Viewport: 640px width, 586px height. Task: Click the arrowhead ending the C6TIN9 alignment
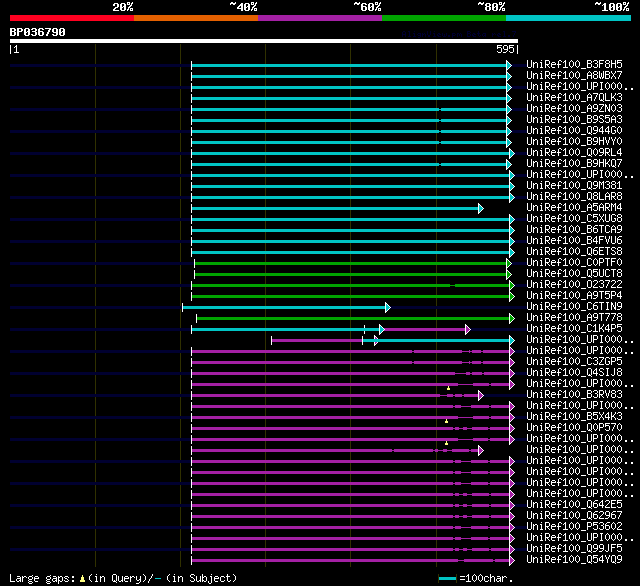click(388, 308)
